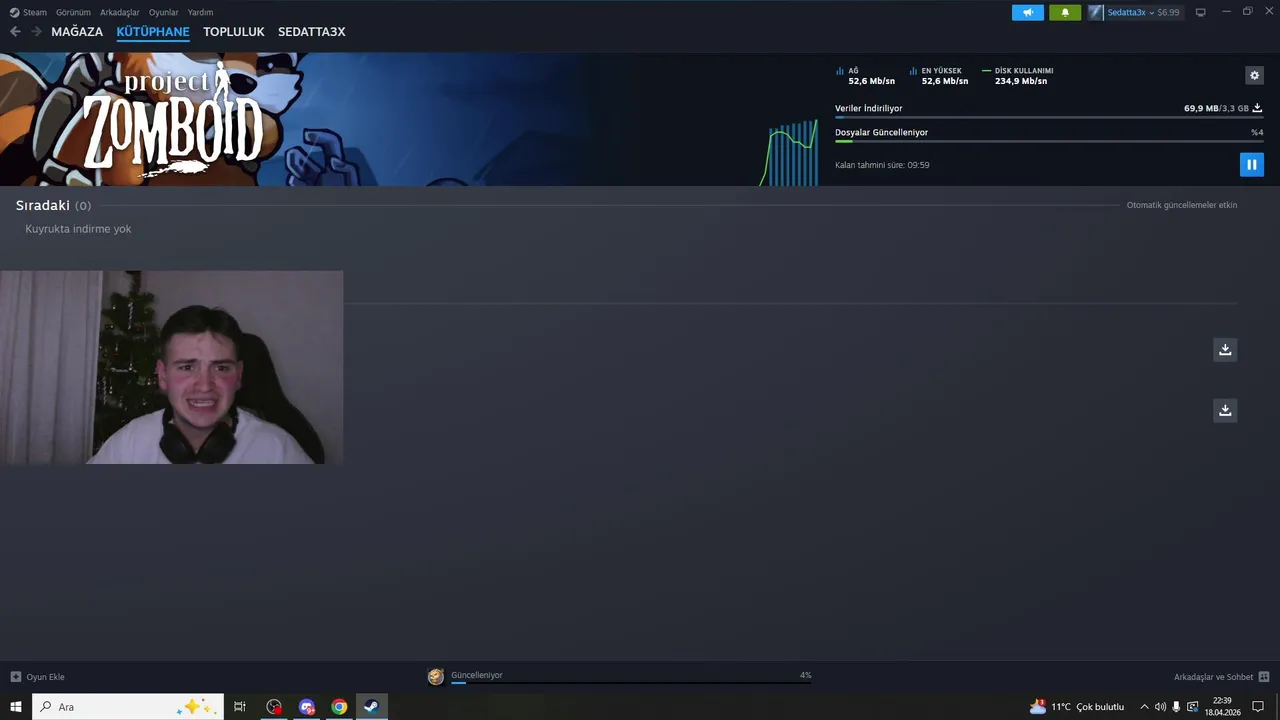Click the EN YÜKSEK peak speed readout
1280x720 pixels.
(x=939, y=76)
